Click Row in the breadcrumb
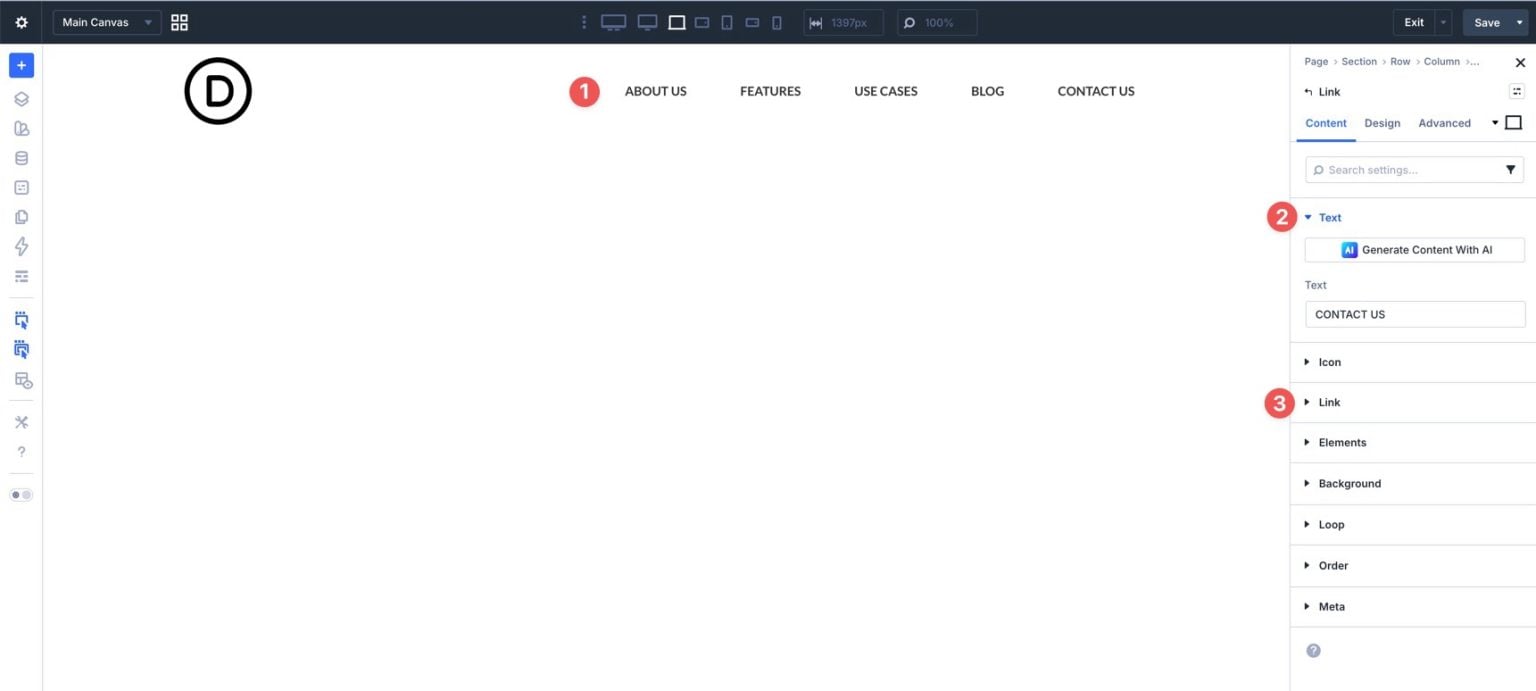Screen dimensions: 1536x691 click(x=1400, y=62)
